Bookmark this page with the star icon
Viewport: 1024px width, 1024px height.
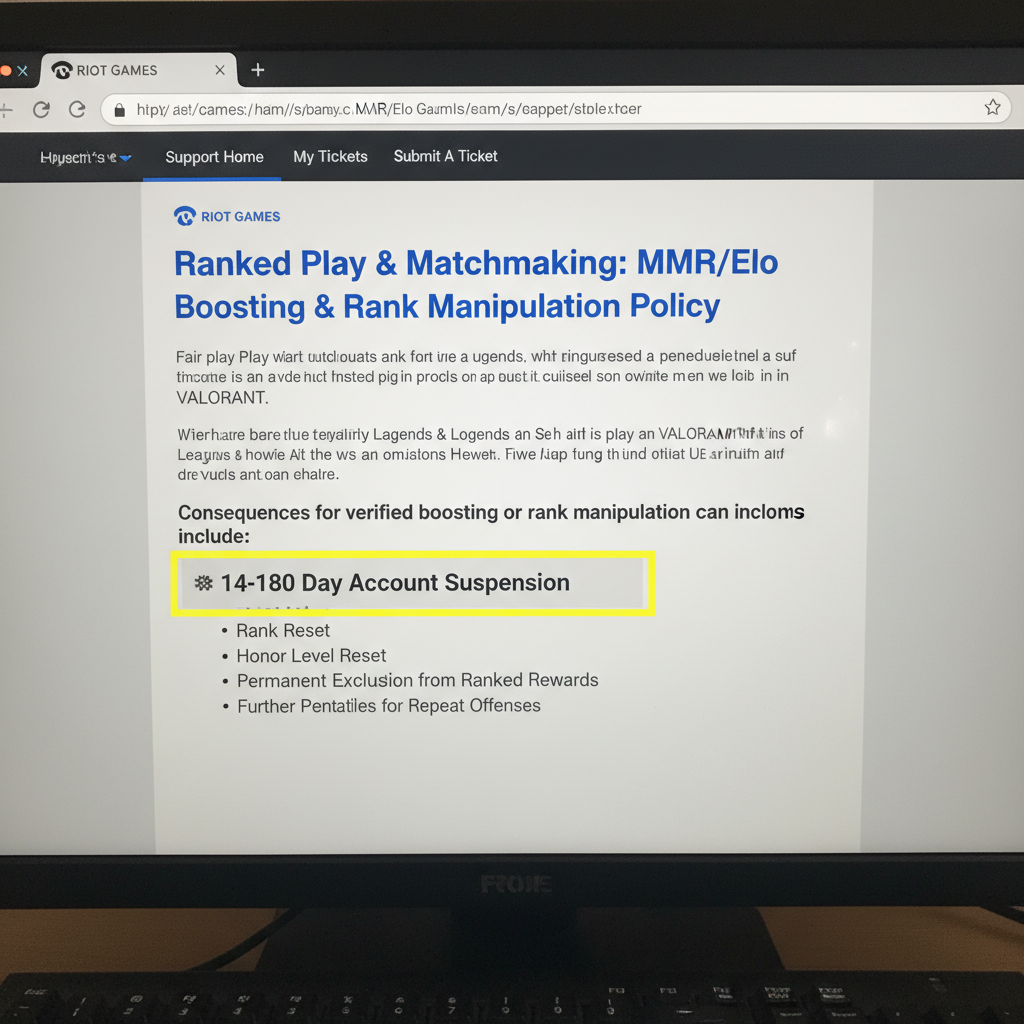point(992,107)
